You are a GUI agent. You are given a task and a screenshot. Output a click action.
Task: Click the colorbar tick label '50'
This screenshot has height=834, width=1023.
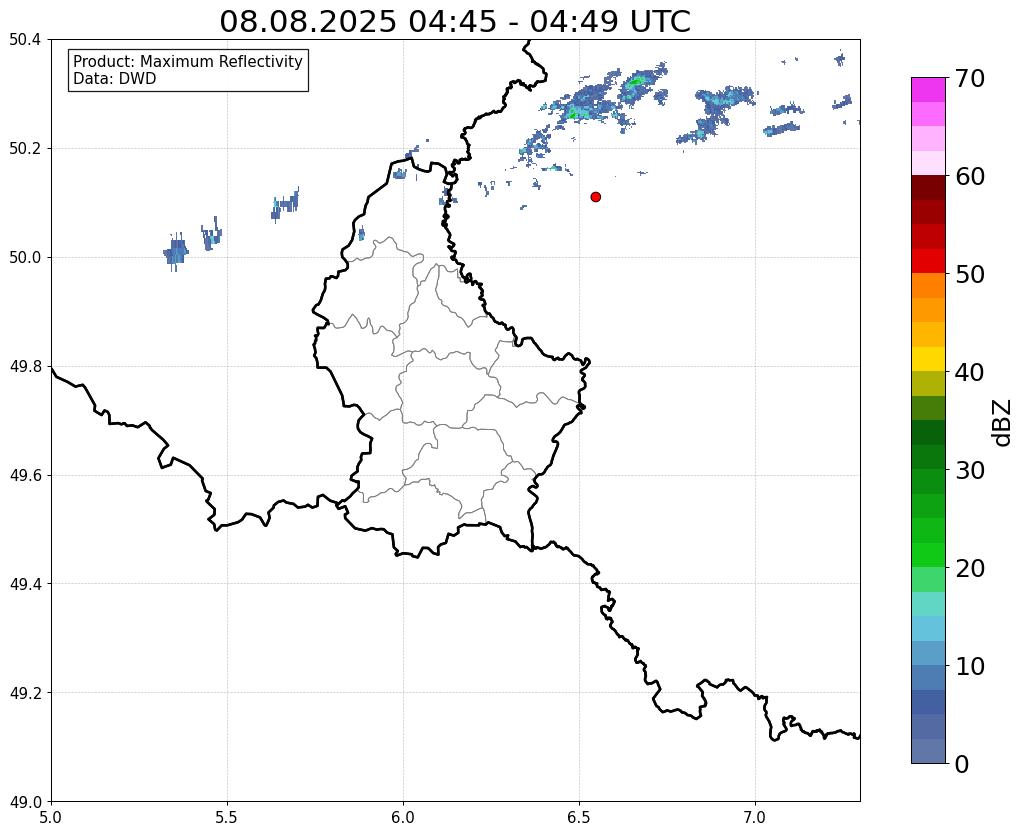tap(970, 274)
